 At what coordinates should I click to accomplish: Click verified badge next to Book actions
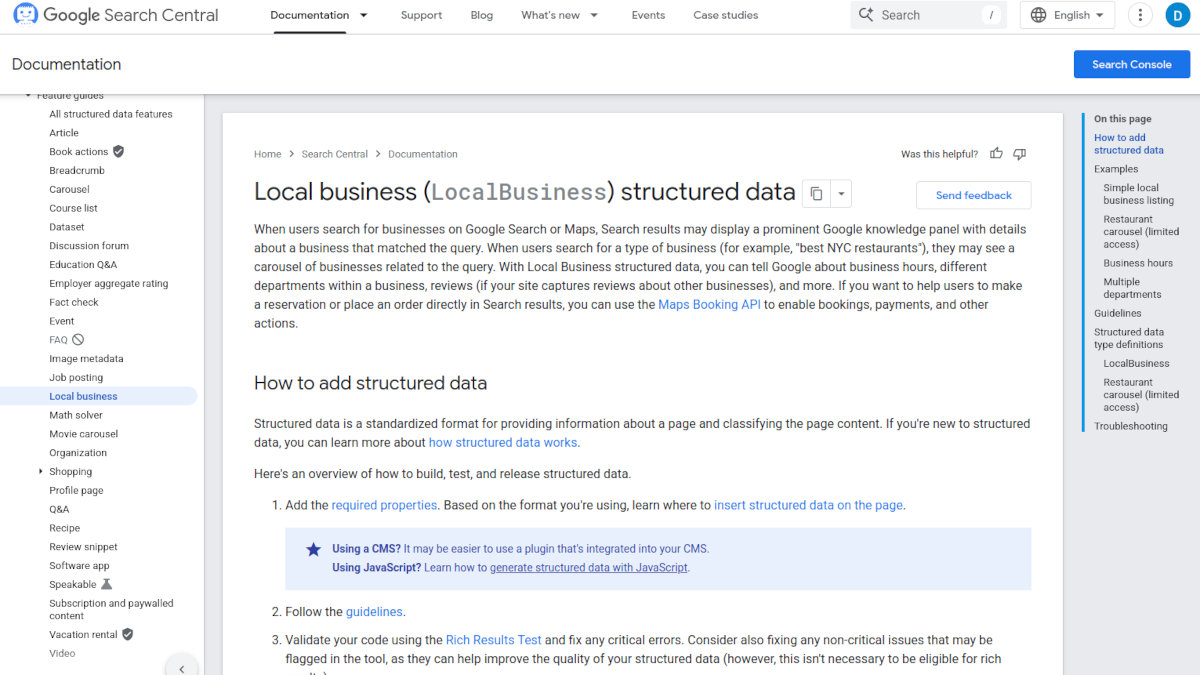118,151
